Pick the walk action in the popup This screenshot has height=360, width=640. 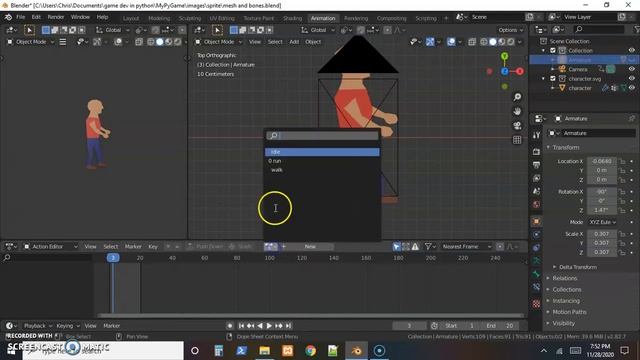[322, 170]
